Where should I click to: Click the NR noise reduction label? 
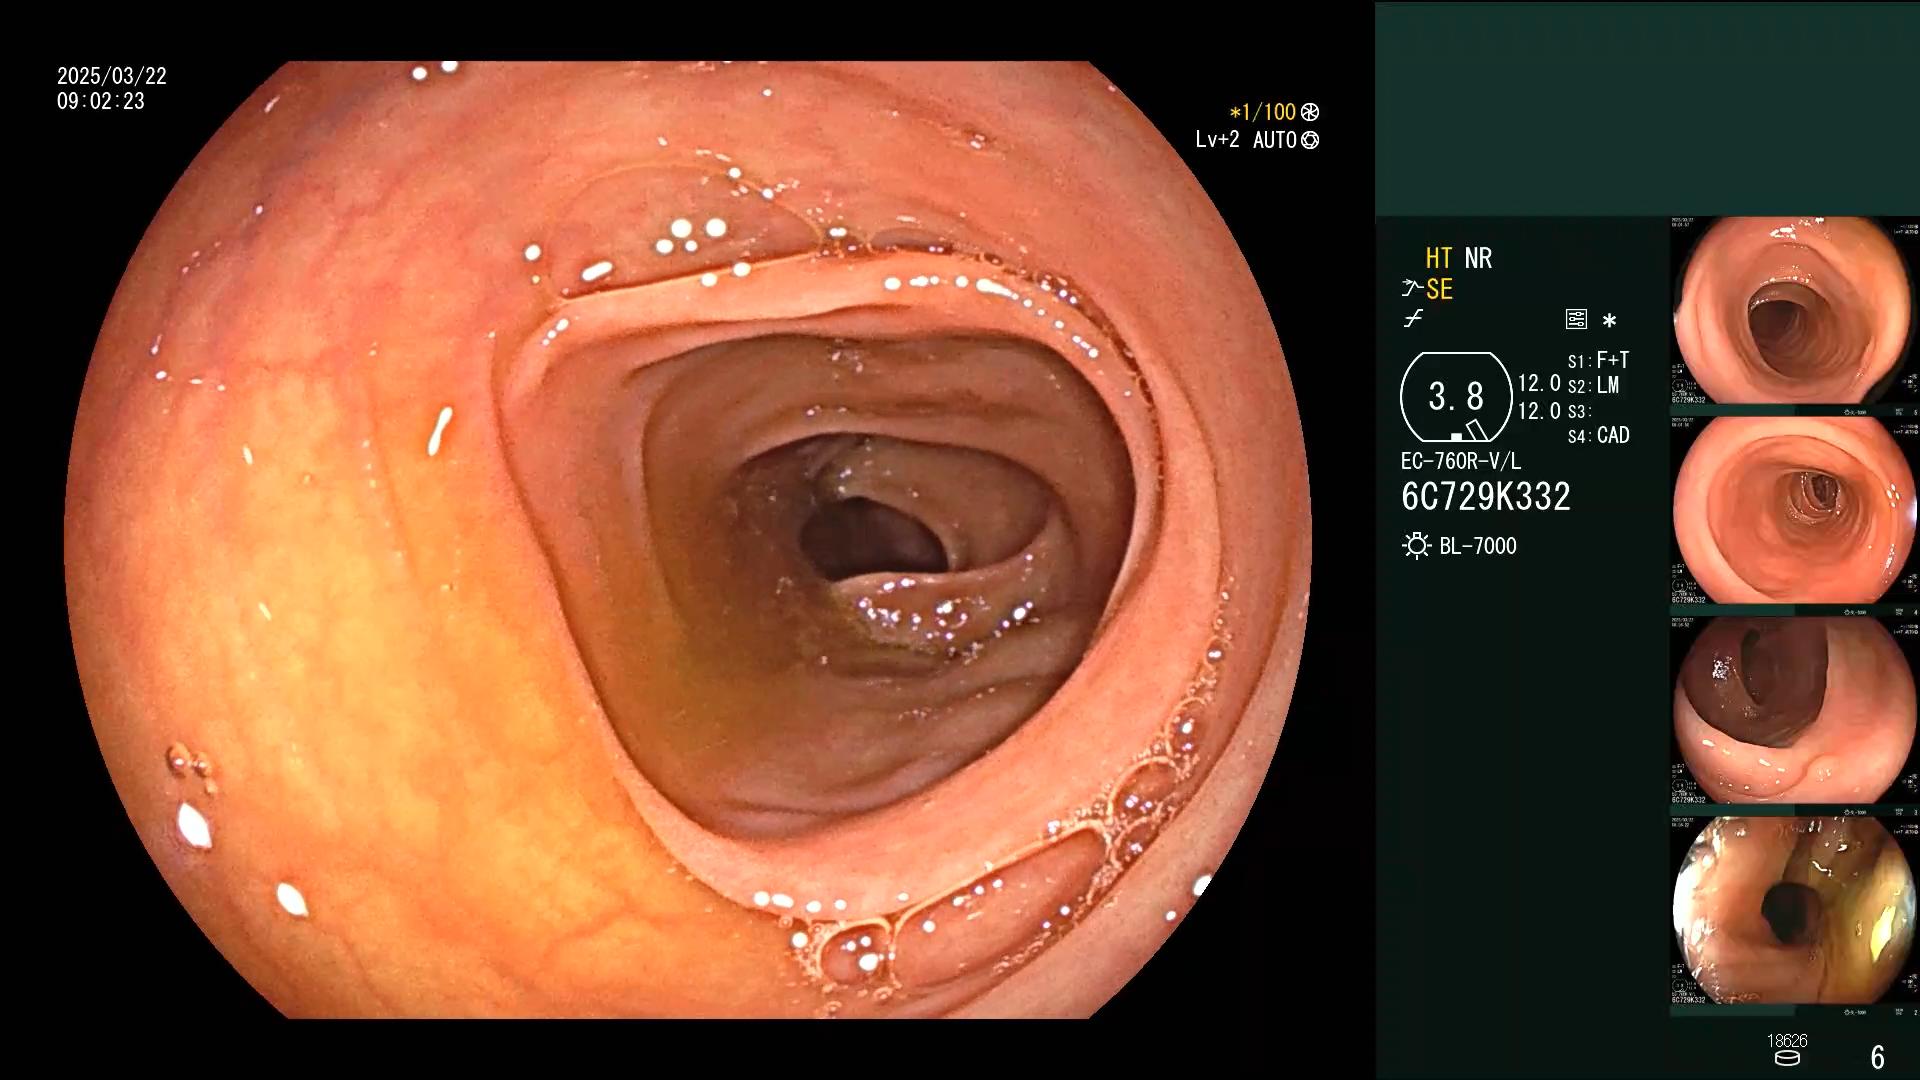pos(1478,258)
